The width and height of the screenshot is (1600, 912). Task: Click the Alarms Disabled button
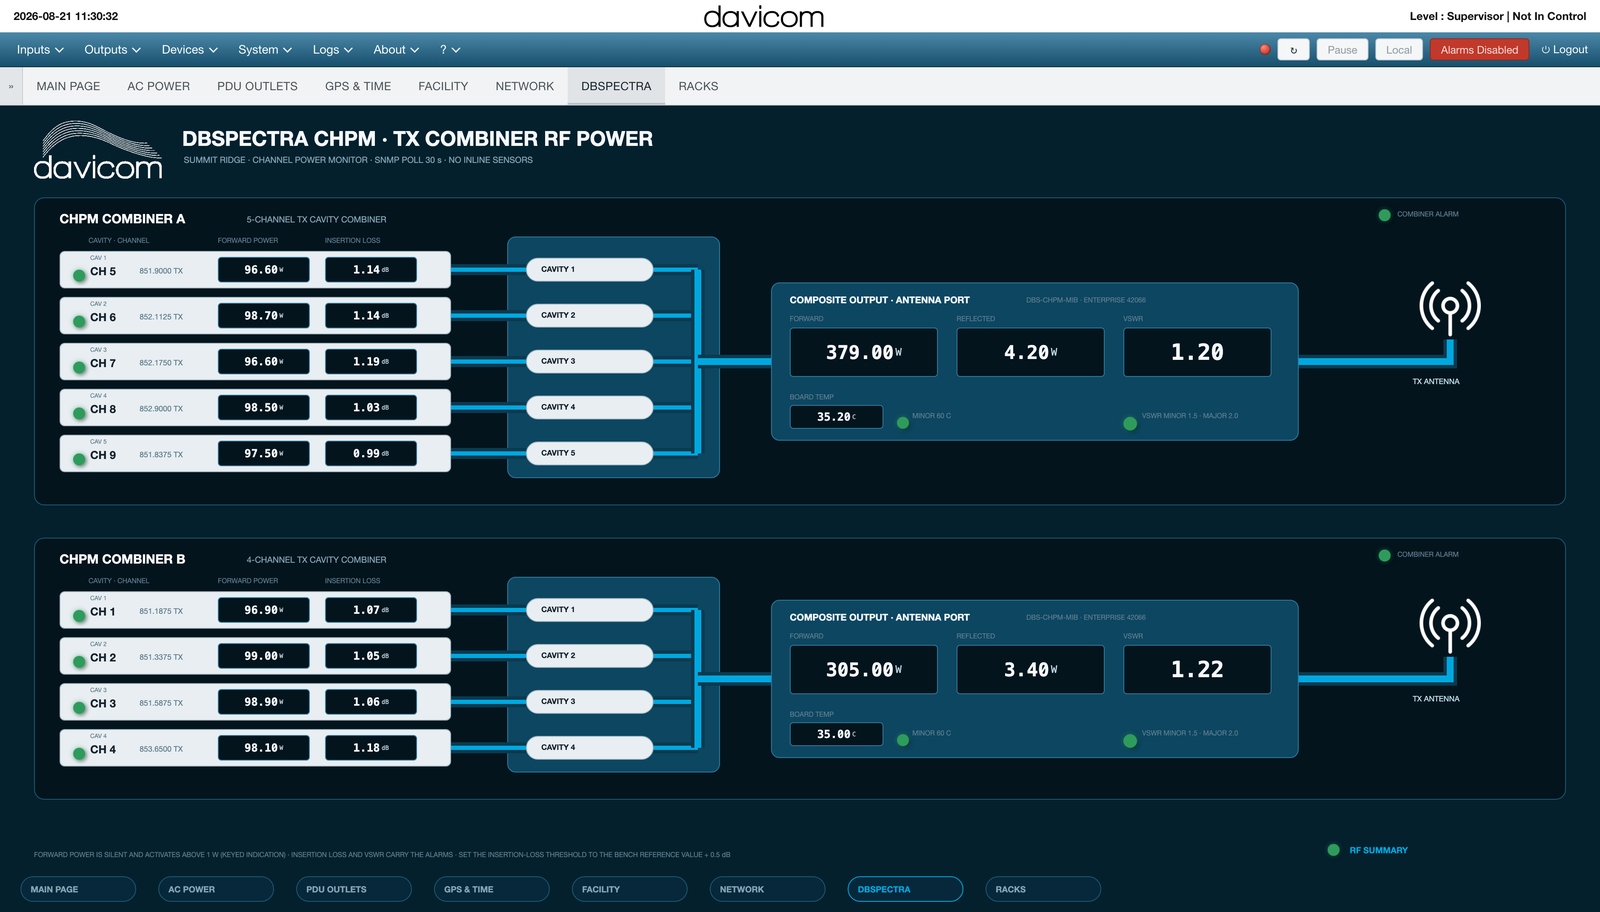point(1479,50)
